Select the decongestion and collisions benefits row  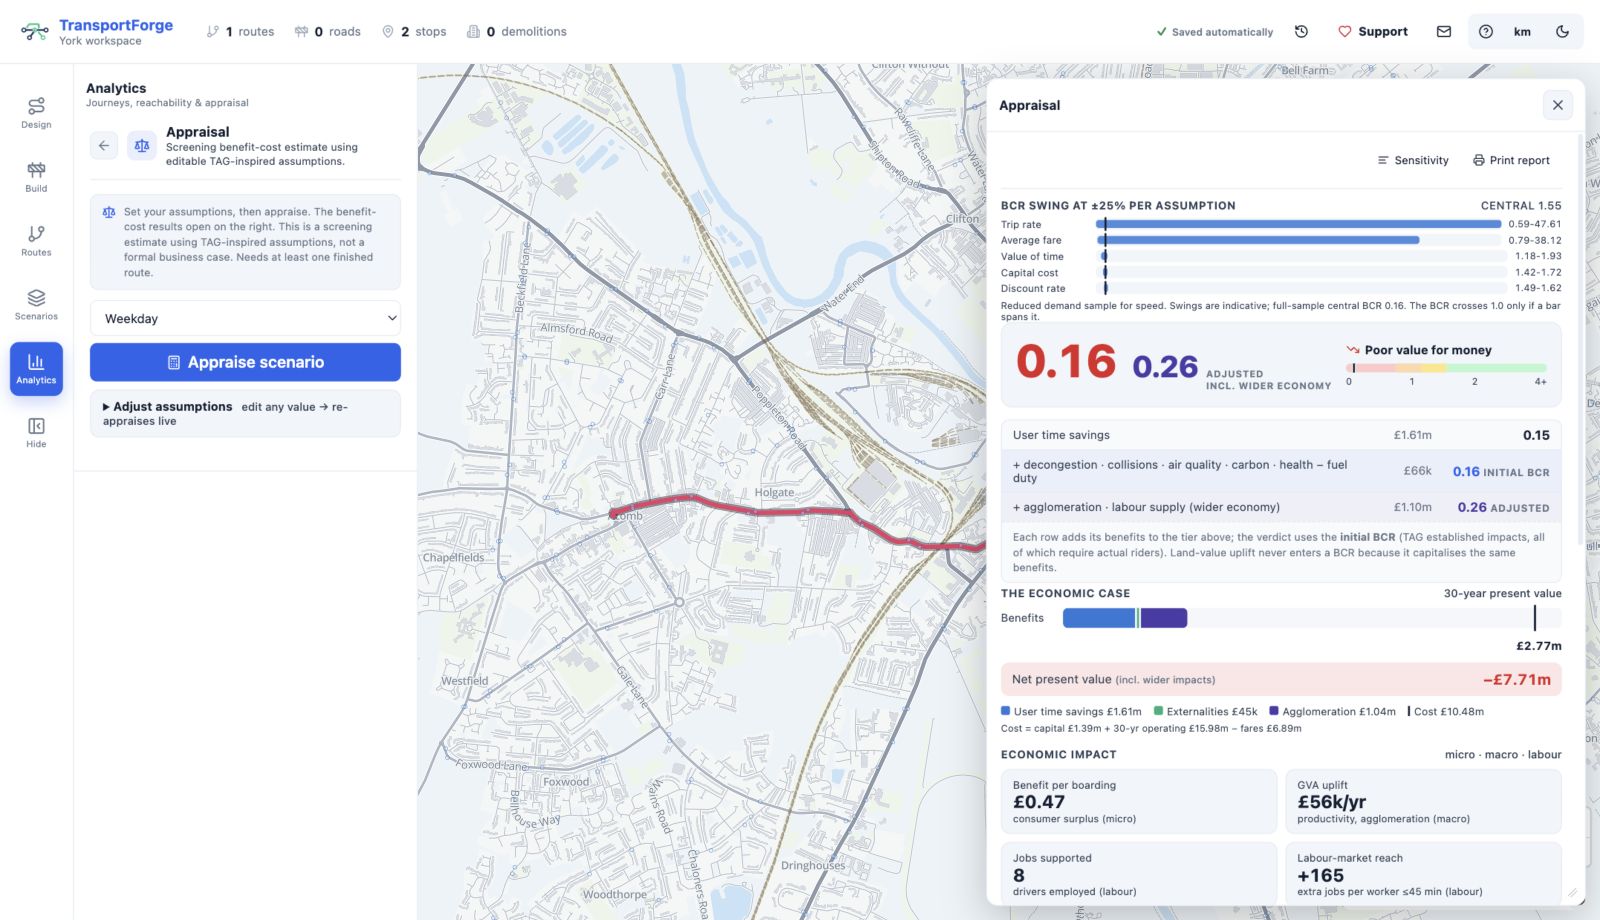(x=1281, y=471)
